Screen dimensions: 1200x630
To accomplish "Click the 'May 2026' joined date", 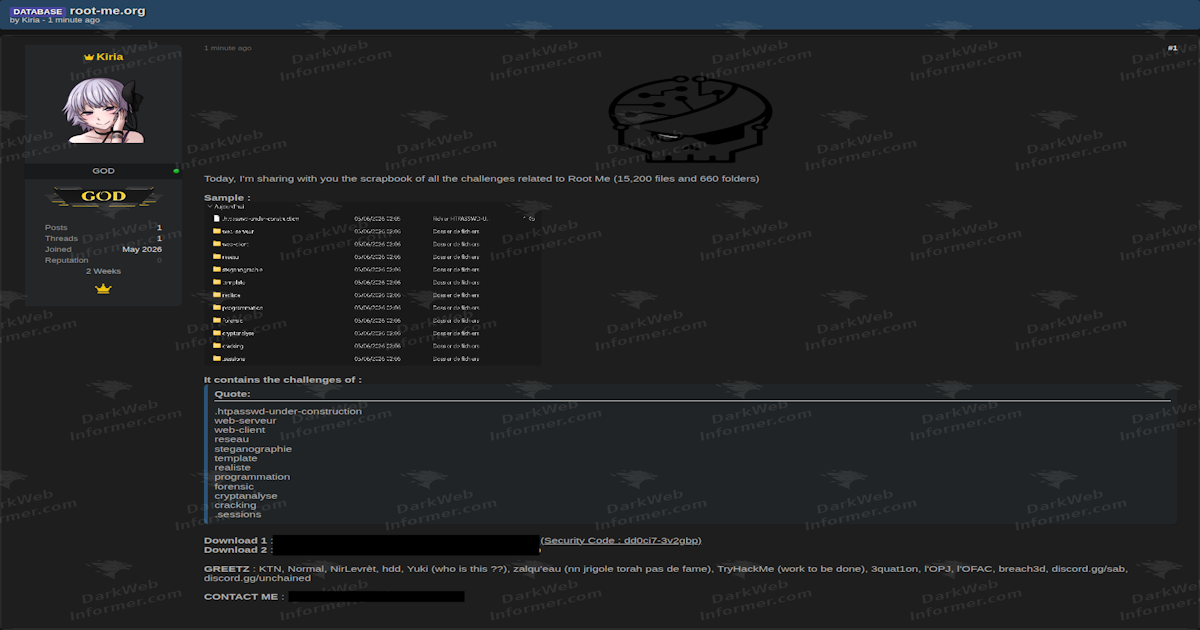I will click(142, 249).
